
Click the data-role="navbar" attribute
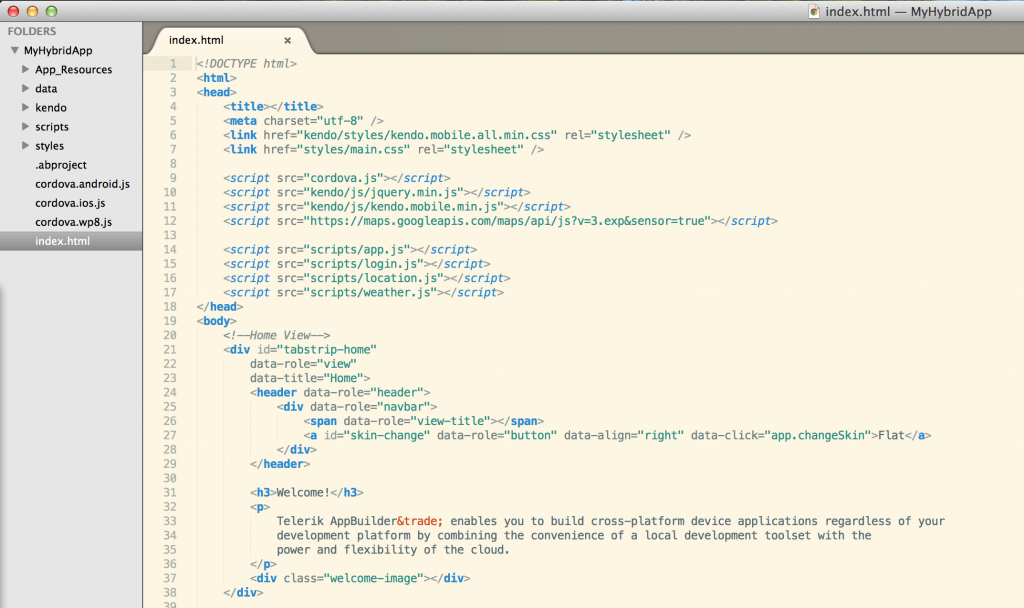pyautogui.click(x=370, y=407)
